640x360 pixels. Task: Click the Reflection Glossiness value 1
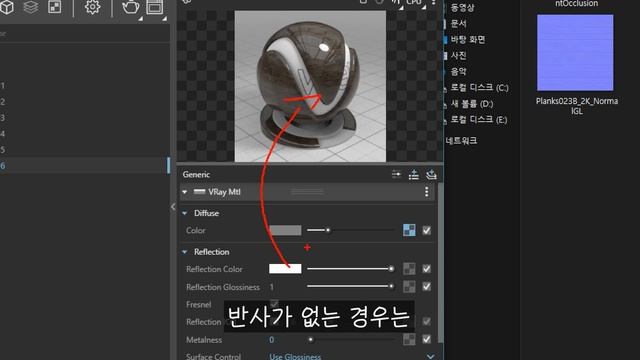pyautogui.click(x=272, y=287)
